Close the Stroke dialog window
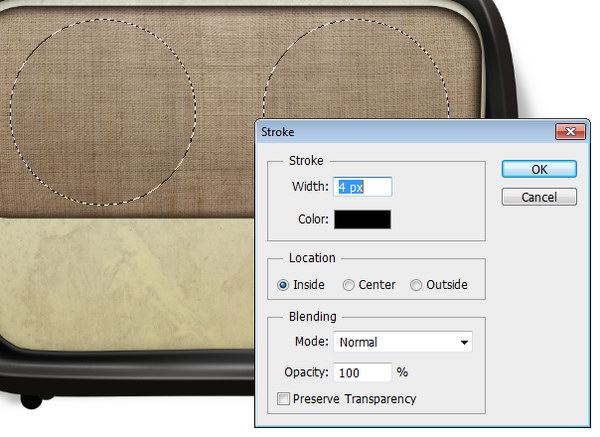600x437 pixels. (x=570, y=132)
